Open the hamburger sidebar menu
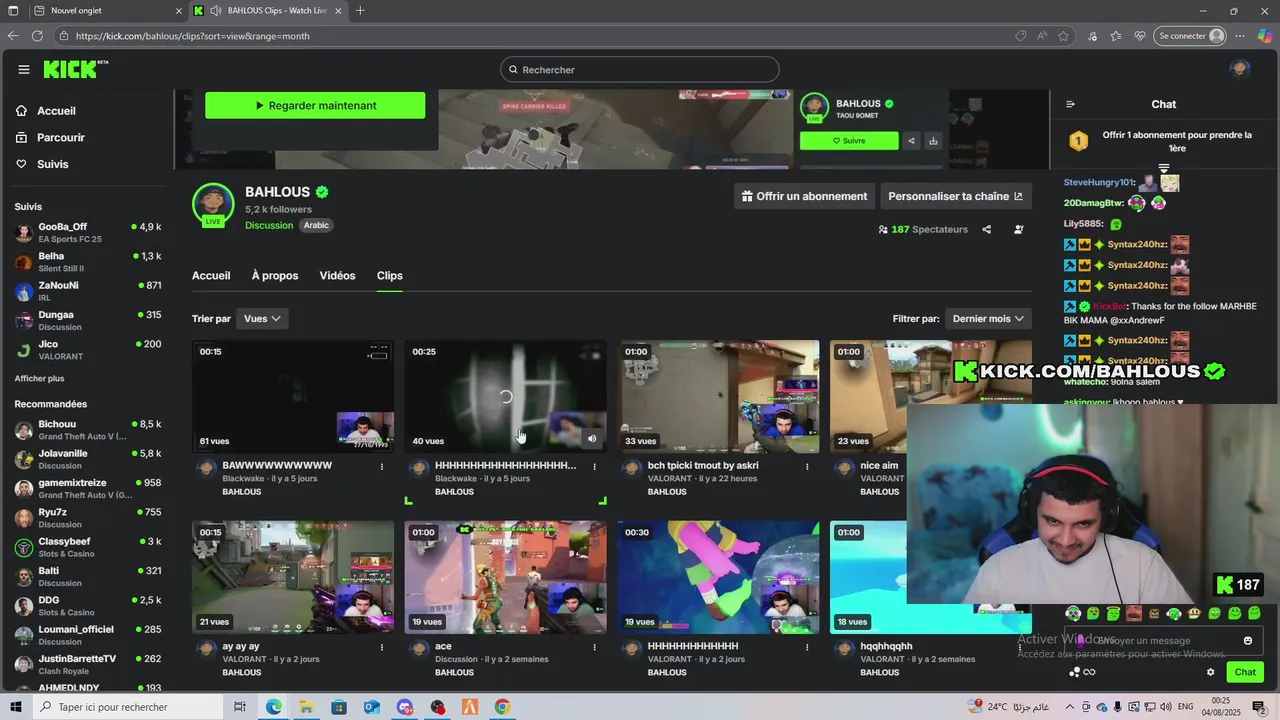 [24, 69]
